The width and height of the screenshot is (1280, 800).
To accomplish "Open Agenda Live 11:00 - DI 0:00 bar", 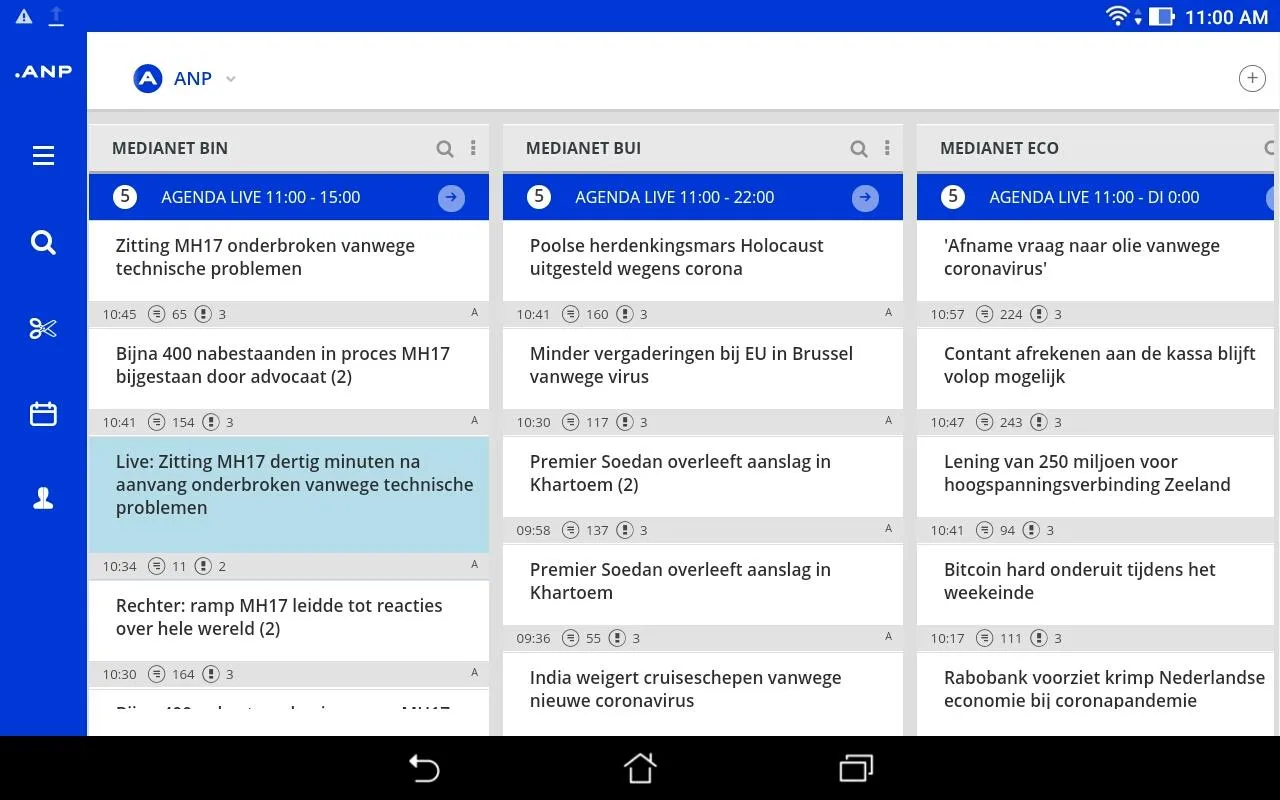I will [1096, 197].
